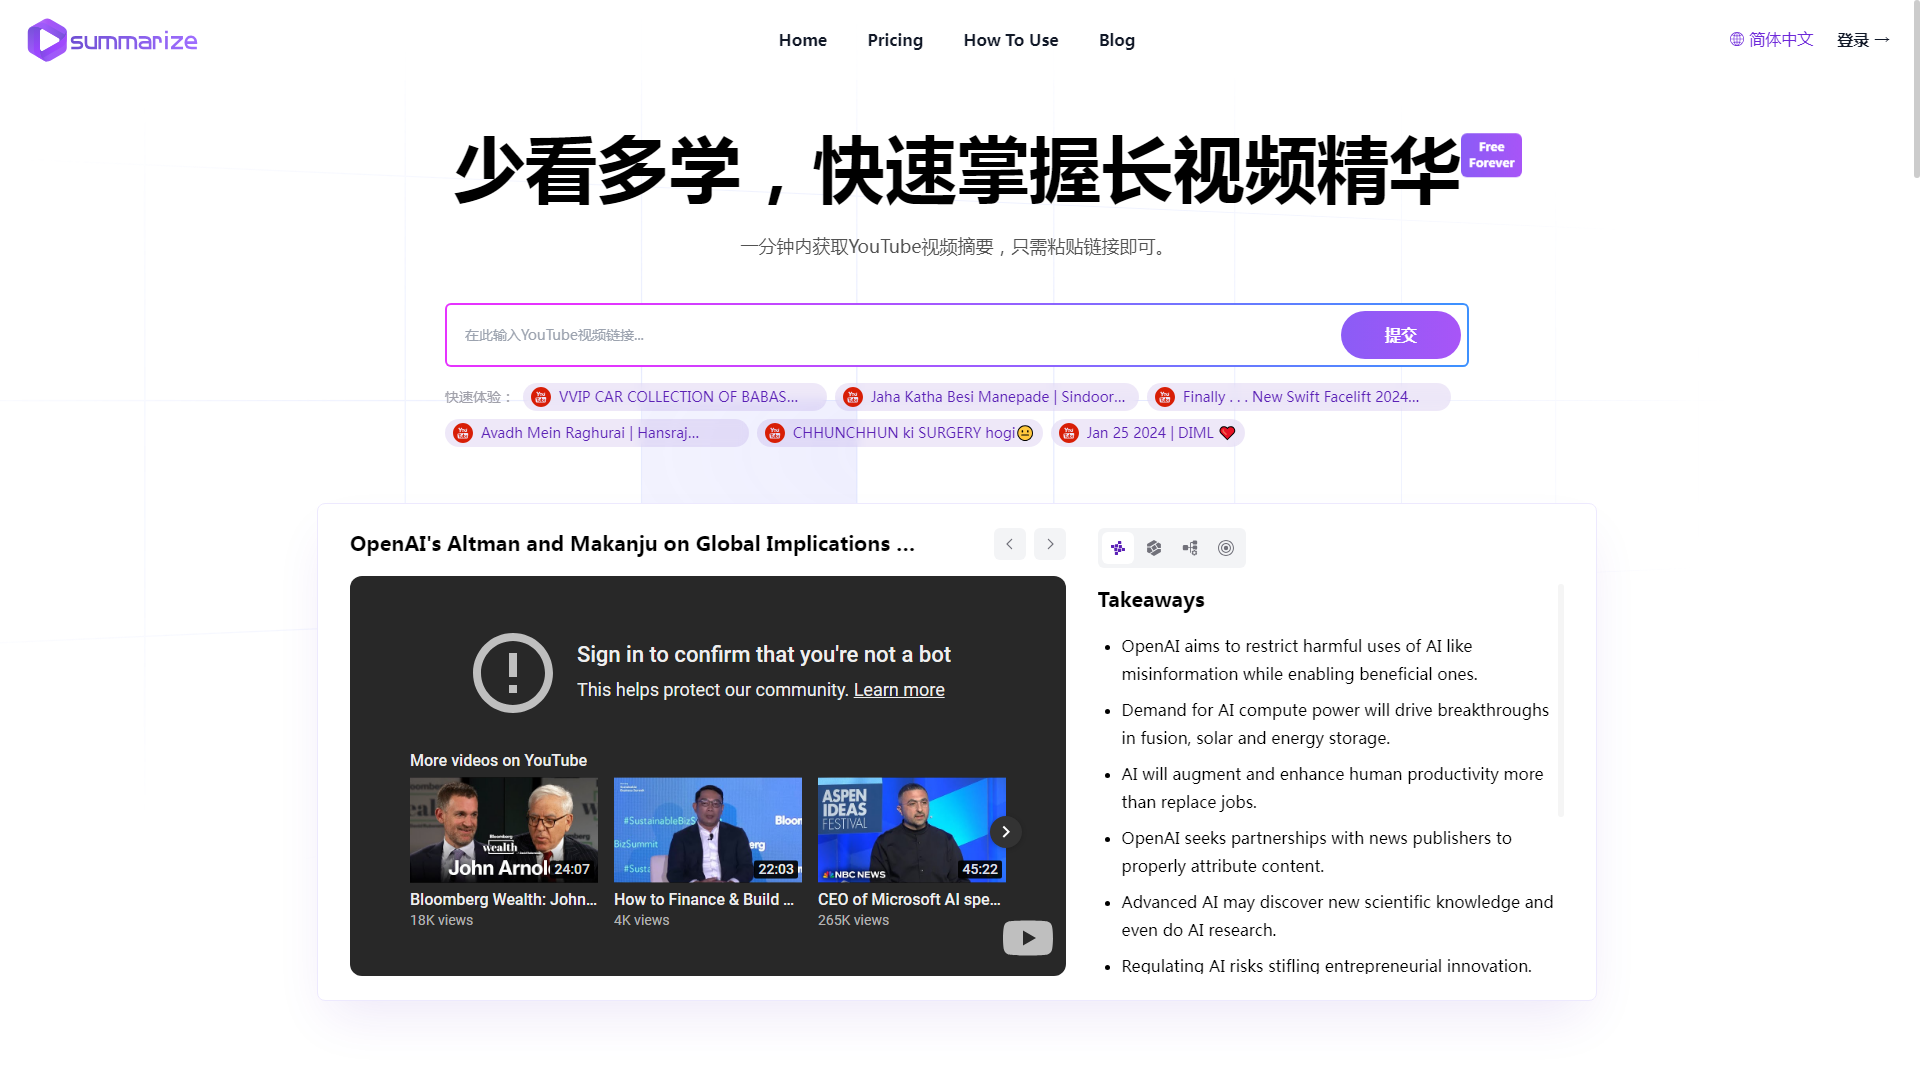
Task: Open the 简体中文 language selector
Action: [x=1771, y=39]
